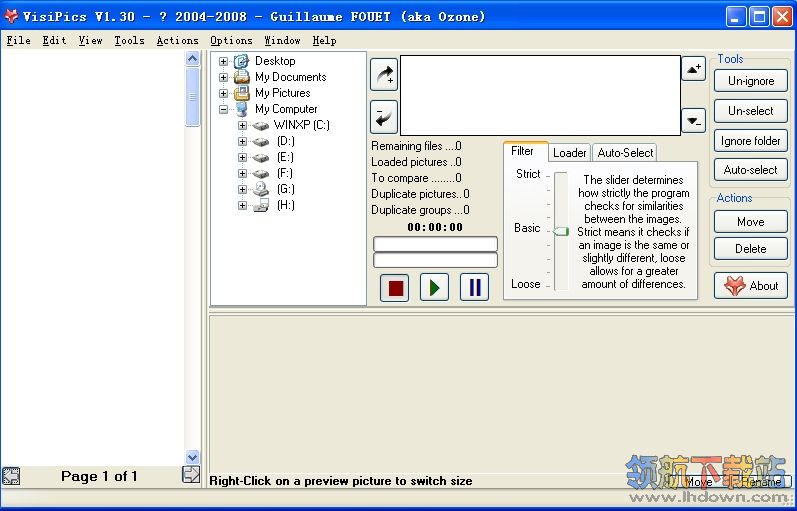Click the left panel scroll down arrow

(x=192, y=457)
